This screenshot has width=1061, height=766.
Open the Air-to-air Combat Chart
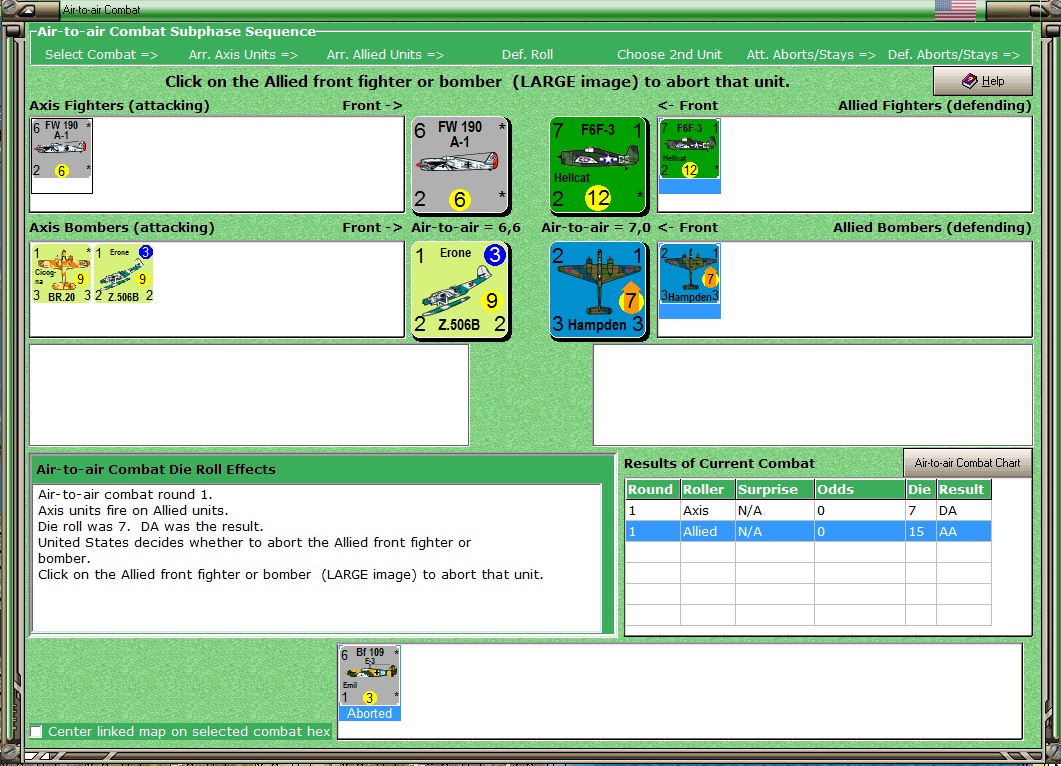[x=968, y=463]
